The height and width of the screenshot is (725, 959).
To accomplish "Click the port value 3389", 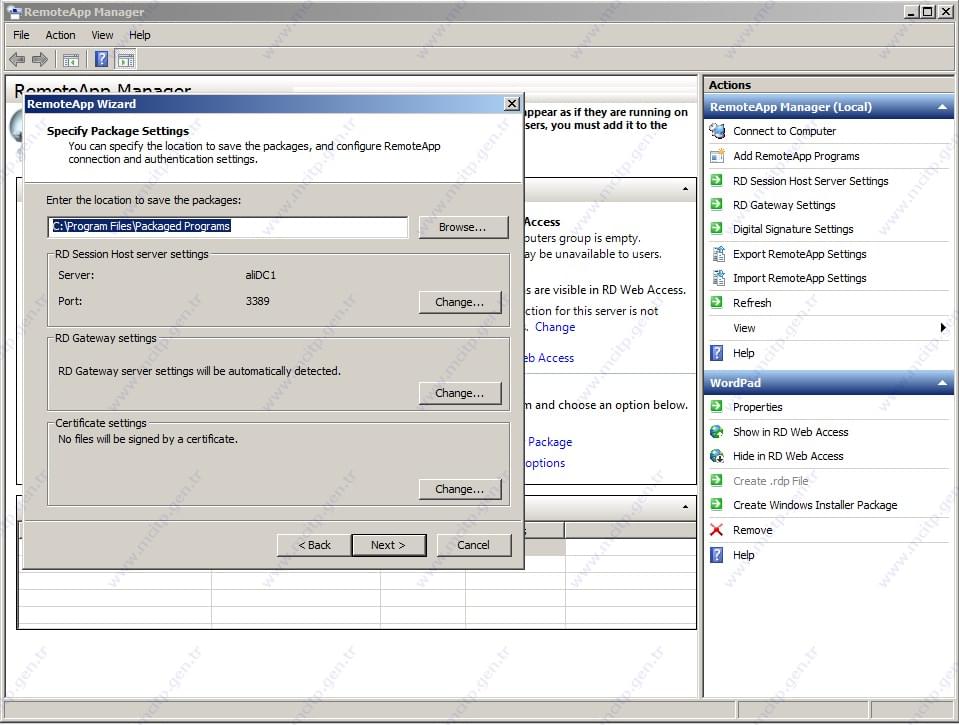I will coord(257,301).
